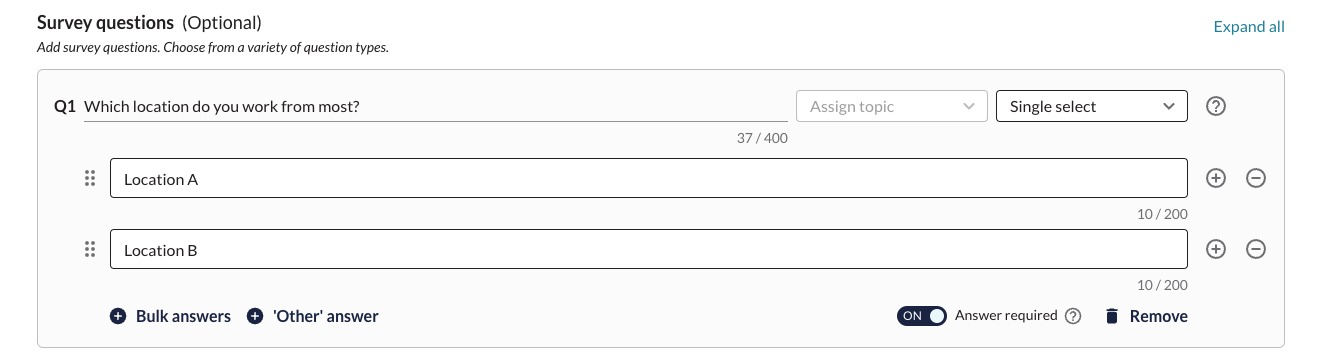Click help icon next to Answer required

point(1073,316)
